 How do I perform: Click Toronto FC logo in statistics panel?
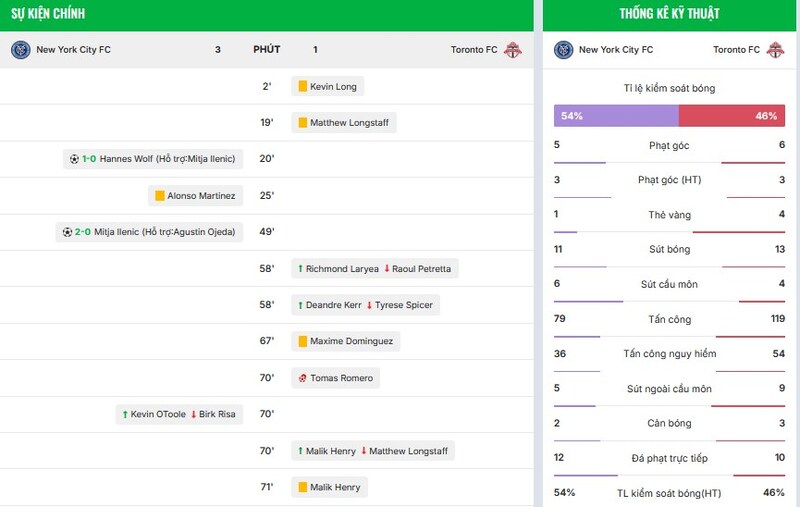point(776,50)
